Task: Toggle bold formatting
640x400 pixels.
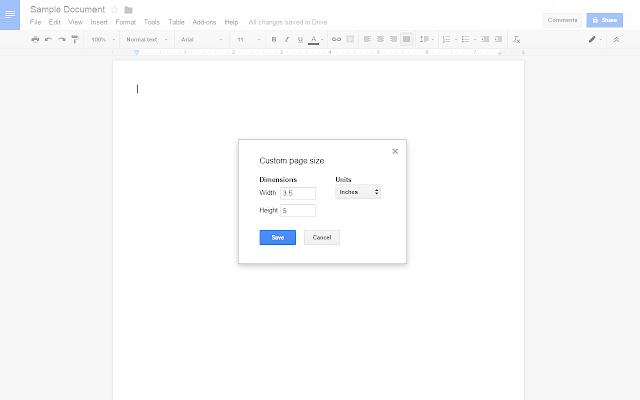Action: click(274, 39)
